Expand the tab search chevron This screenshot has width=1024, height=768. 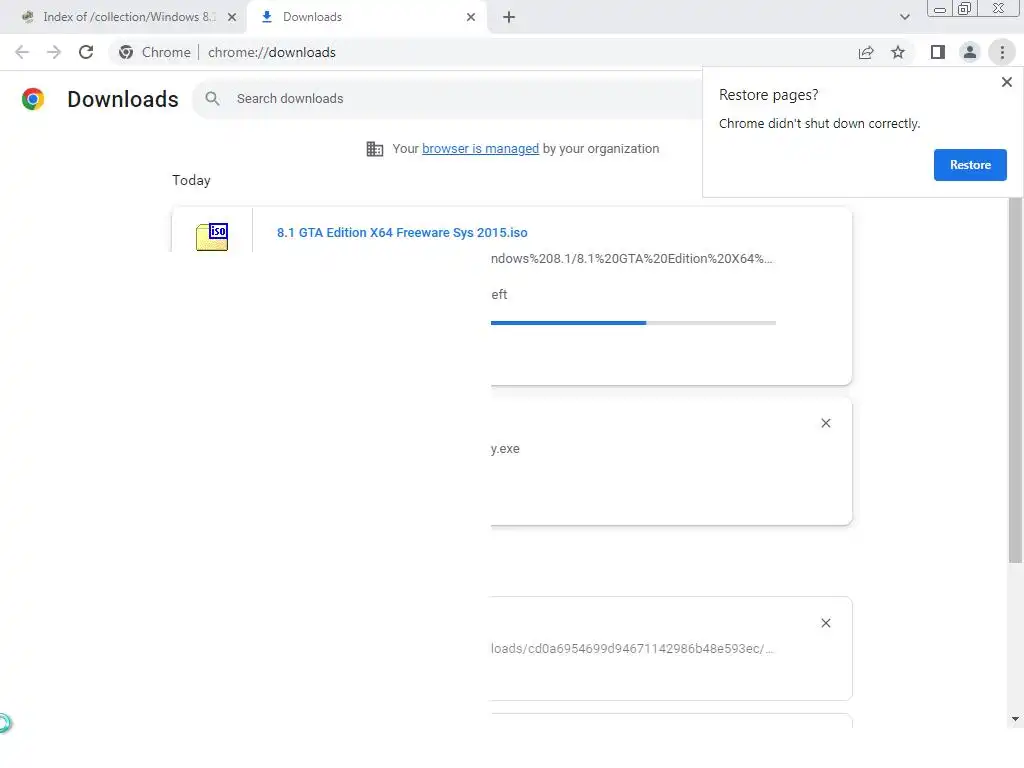pyautogui.click(x=904, y=17)
